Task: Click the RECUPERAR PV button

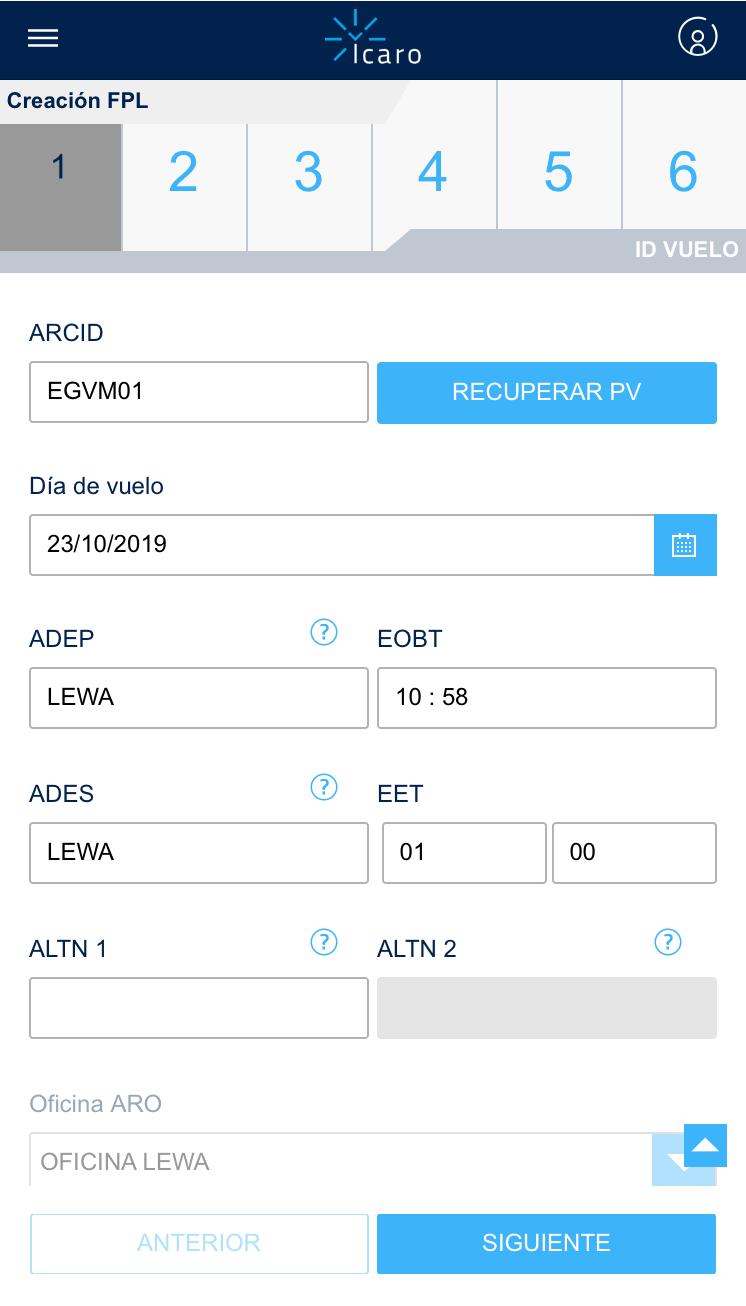Action: click(547, 392)
